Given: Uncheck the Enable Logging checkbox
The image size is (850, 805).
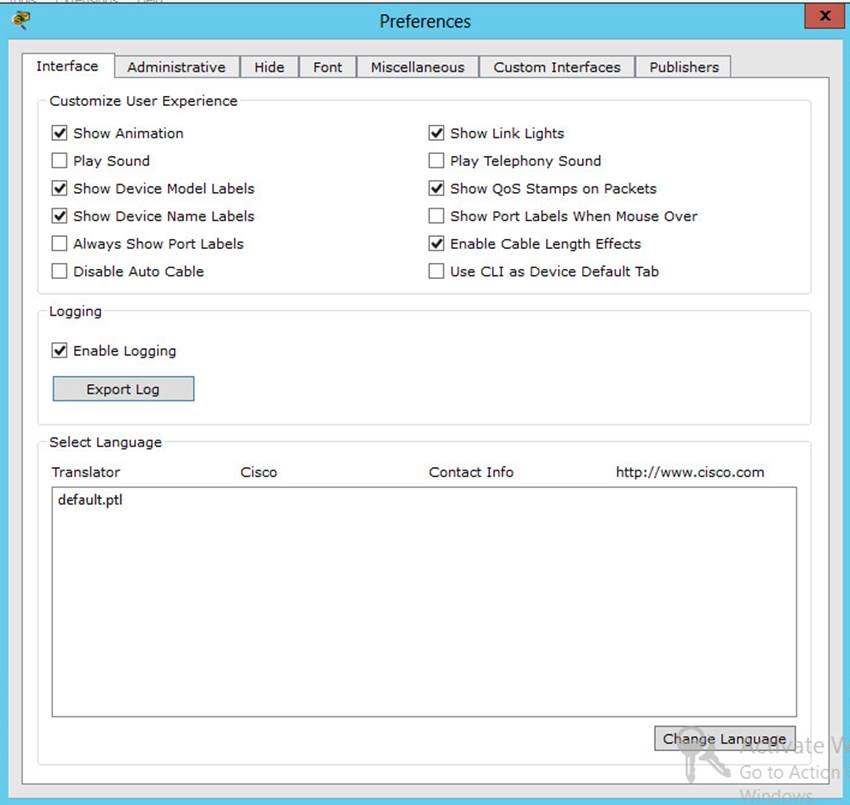Looking at the screenshot, I should click(x=59, y=351).
